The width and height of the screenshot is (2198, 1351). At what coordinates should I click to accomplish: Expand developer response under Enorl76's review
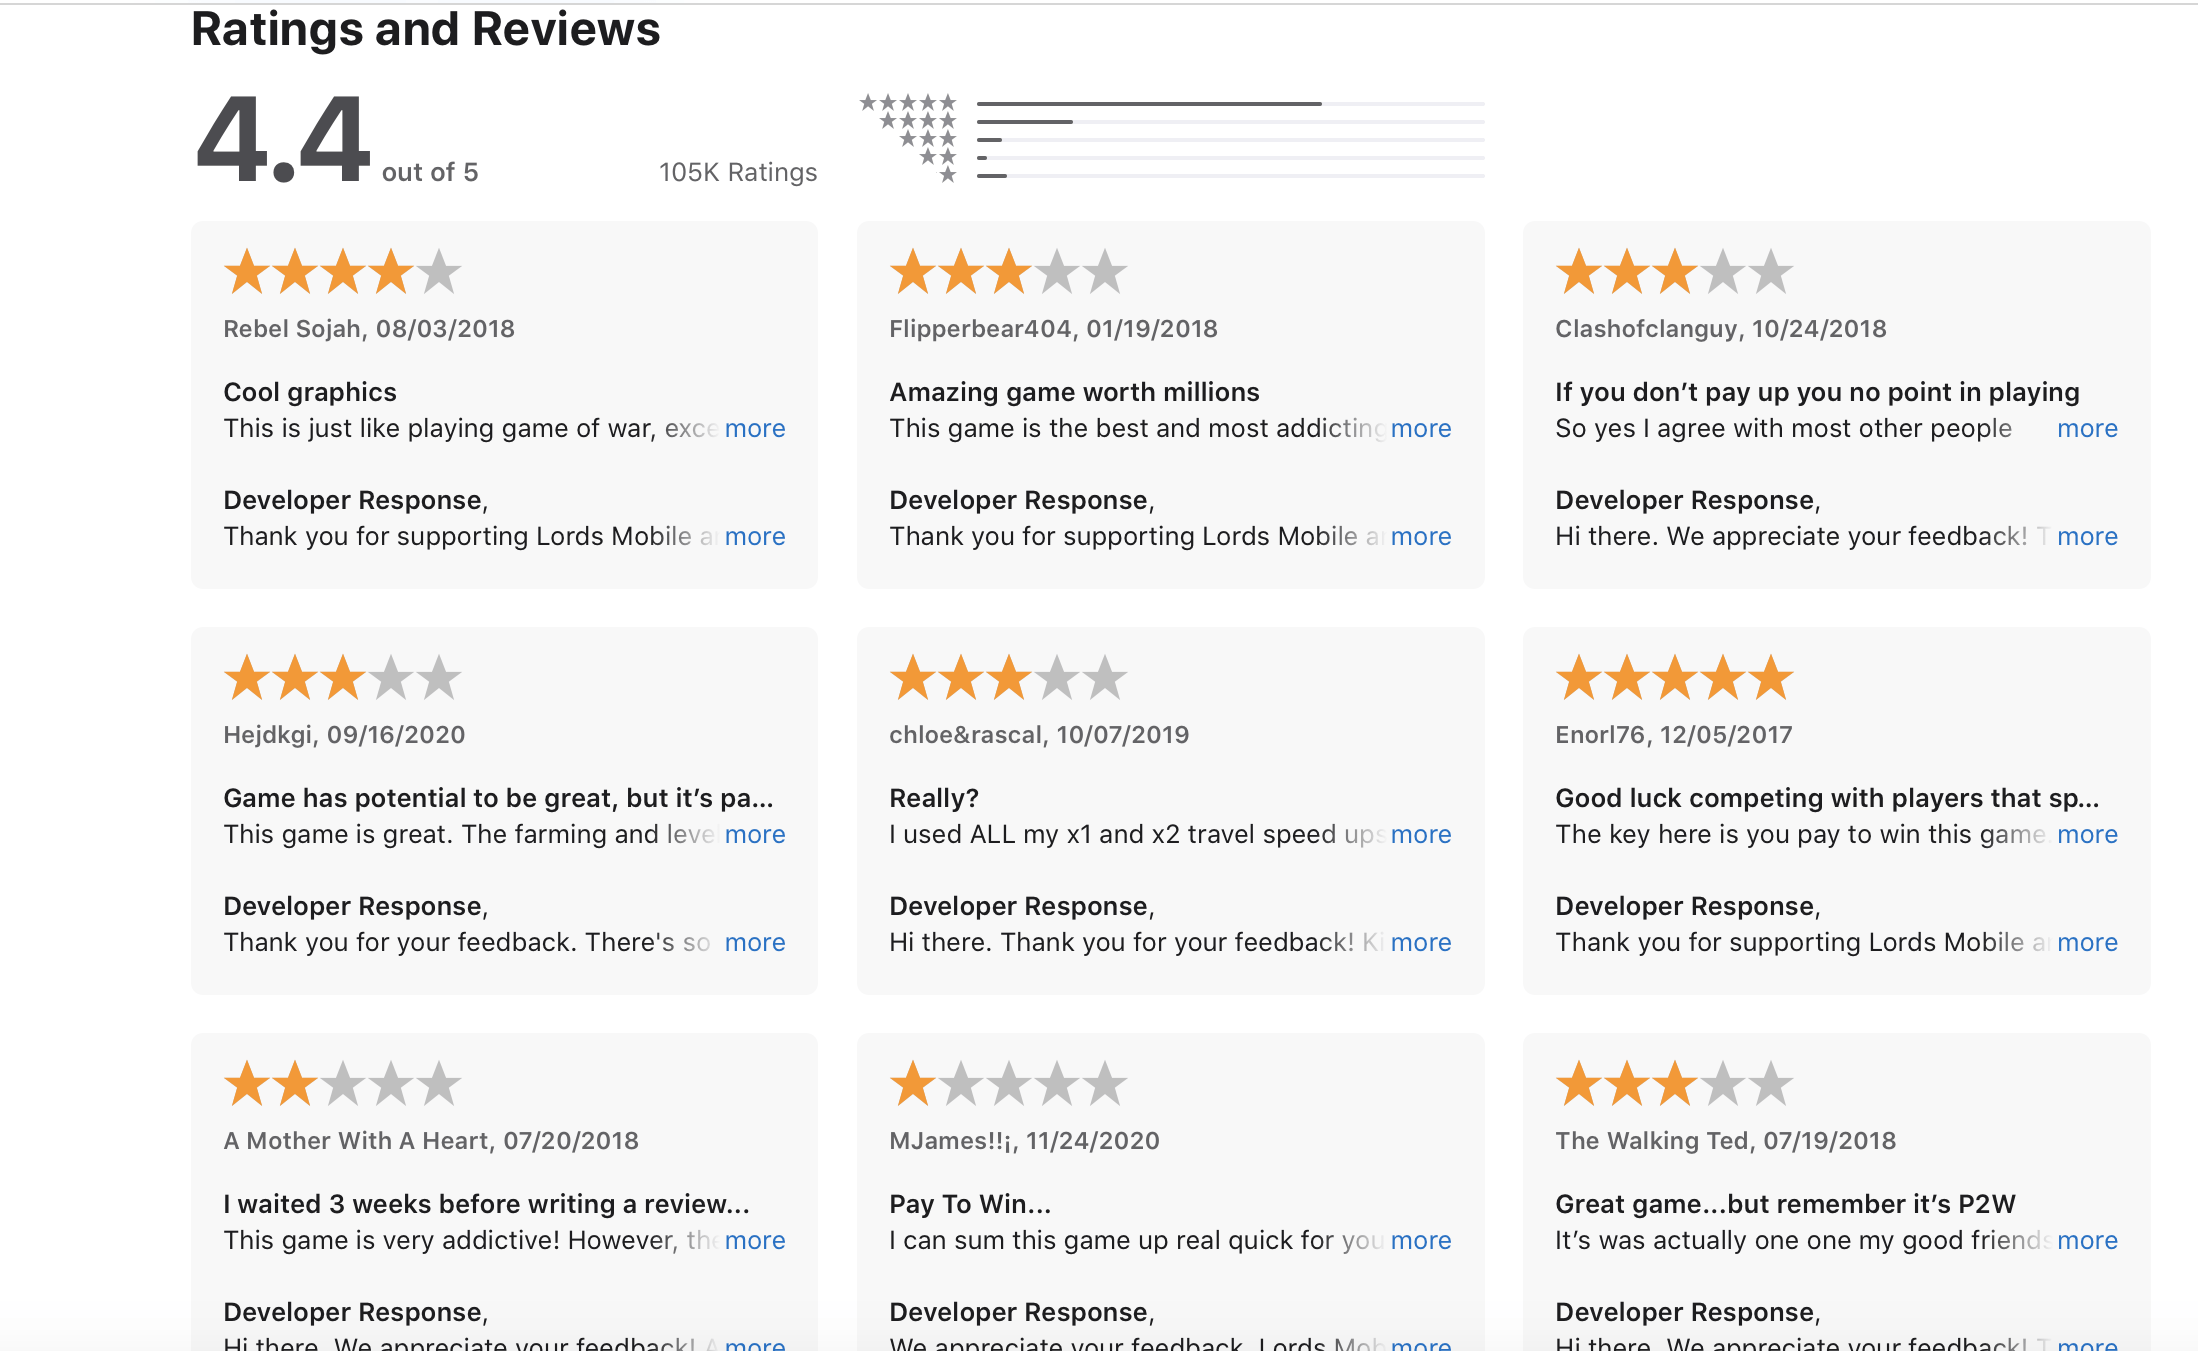2087,942
